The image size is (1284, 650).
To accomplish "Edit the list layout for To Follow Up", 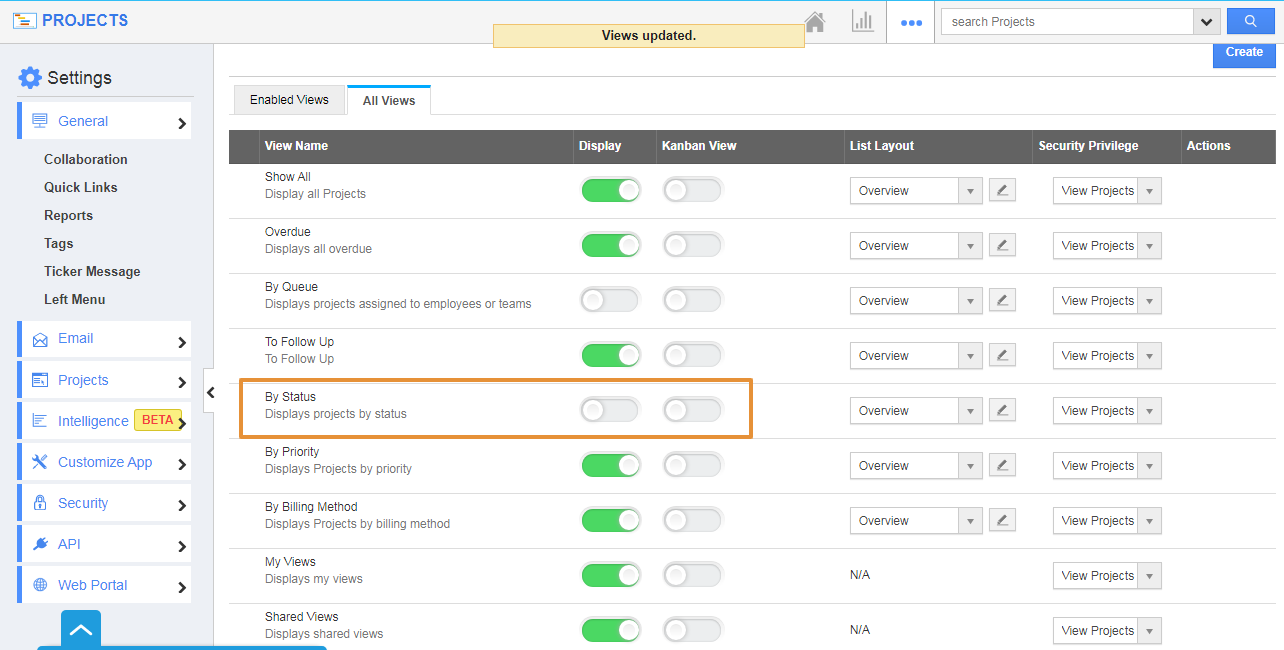I will tap(1002, 355).
